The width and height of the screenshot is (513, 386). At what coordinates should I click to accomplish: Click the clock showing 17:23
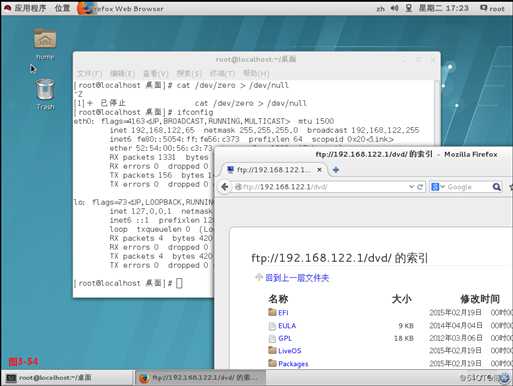point(444,8)
